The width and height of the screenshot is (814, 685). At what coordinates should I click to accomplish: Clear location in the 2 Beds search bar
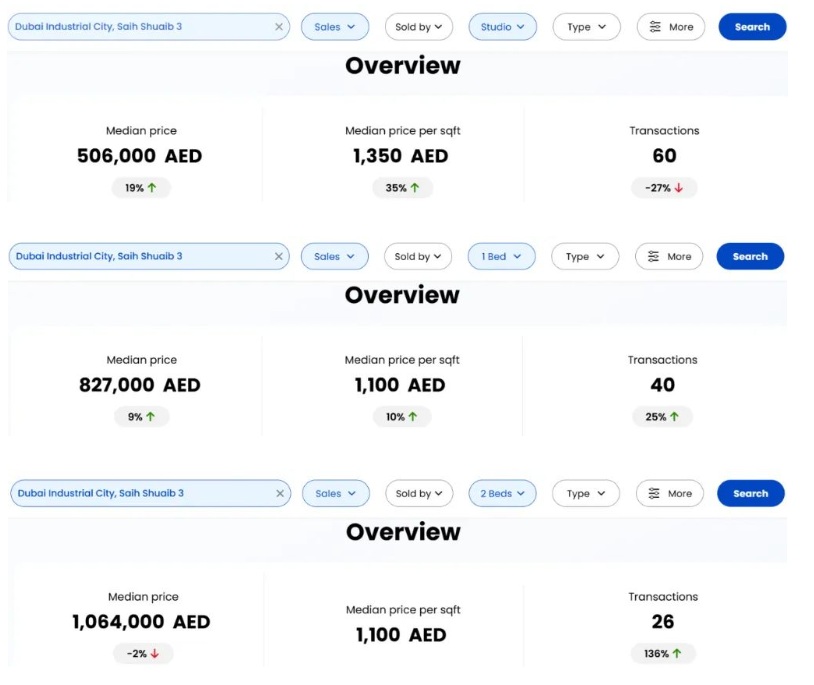pyautogui.click(x=280, y=494)
